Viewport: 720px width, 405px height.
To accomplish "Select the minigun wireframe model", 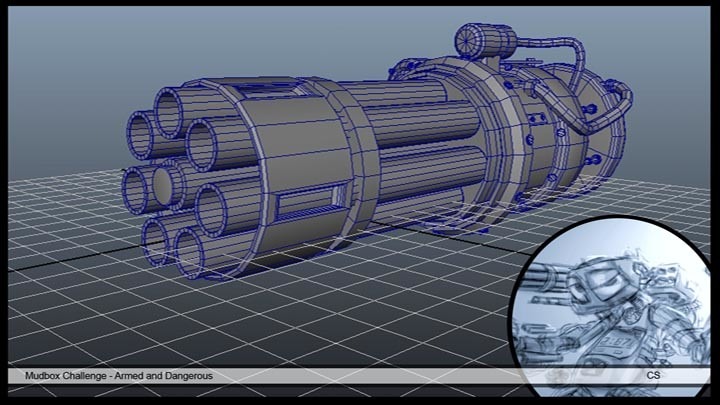I will (377, 152).
